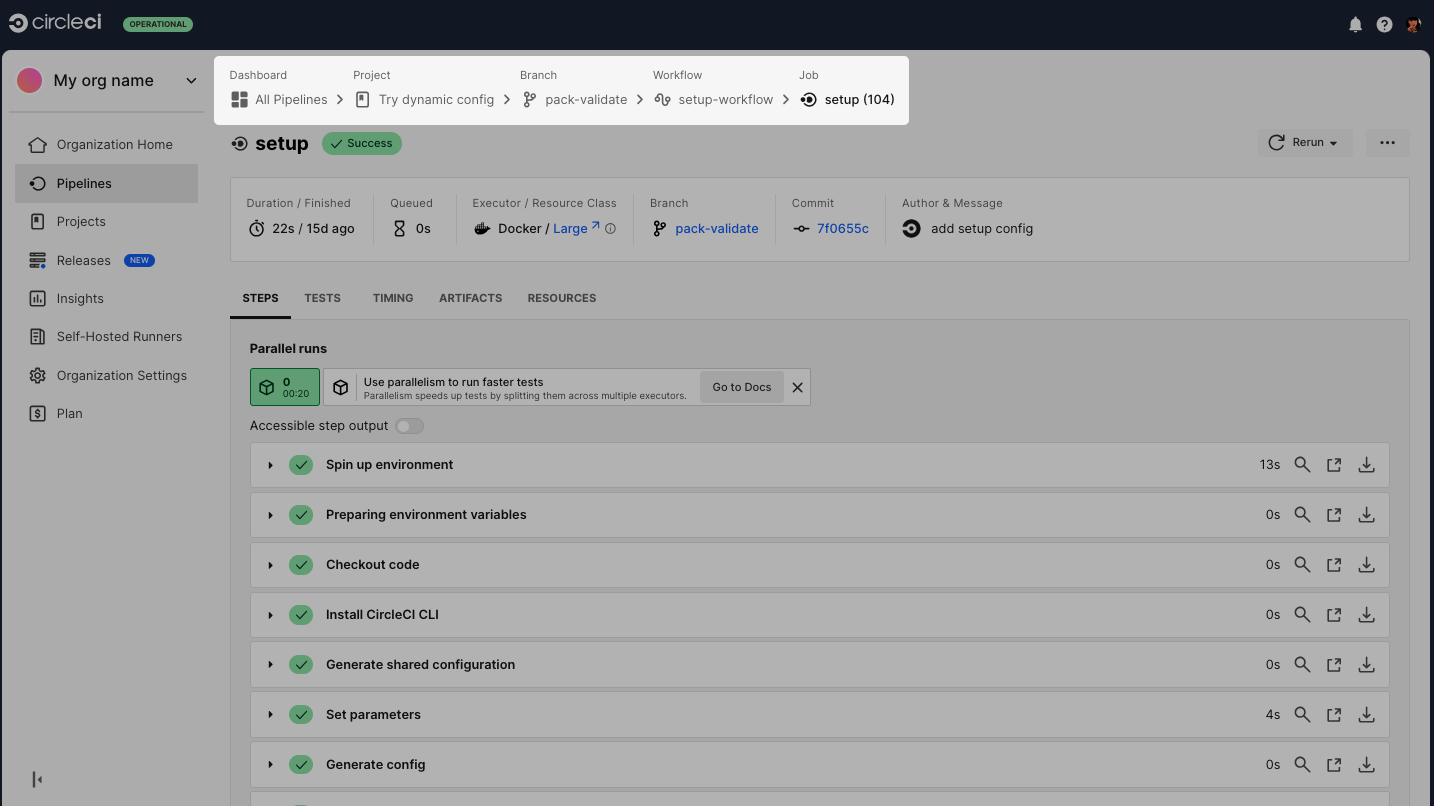Search Generate shared configuration output
The image size is (1434, 806).
point(1302,665)
